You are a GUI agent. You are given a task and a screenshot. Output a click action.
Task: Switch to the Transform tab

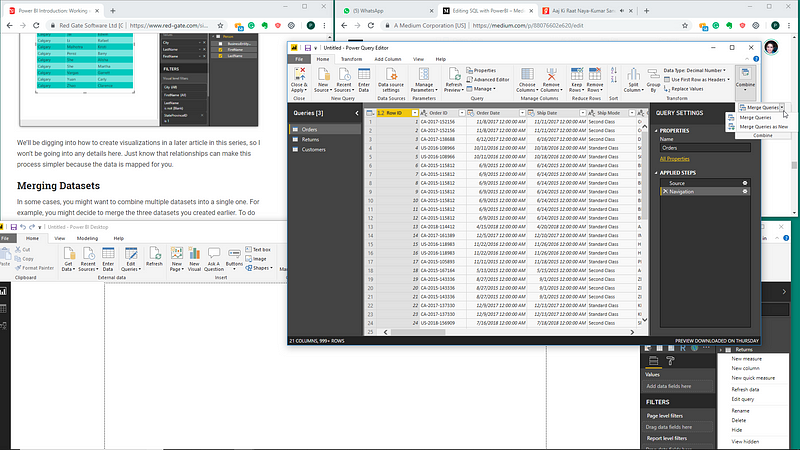pyautogui.click(x=351, y=59)
